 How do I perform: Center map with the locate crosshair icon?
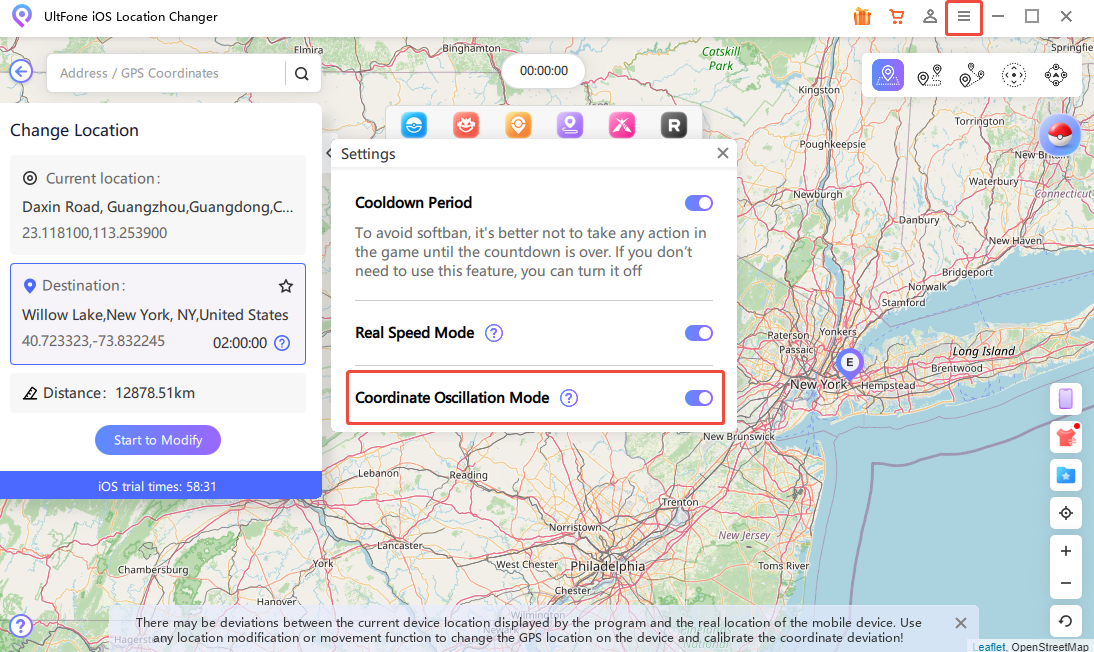pos(1065,513)
